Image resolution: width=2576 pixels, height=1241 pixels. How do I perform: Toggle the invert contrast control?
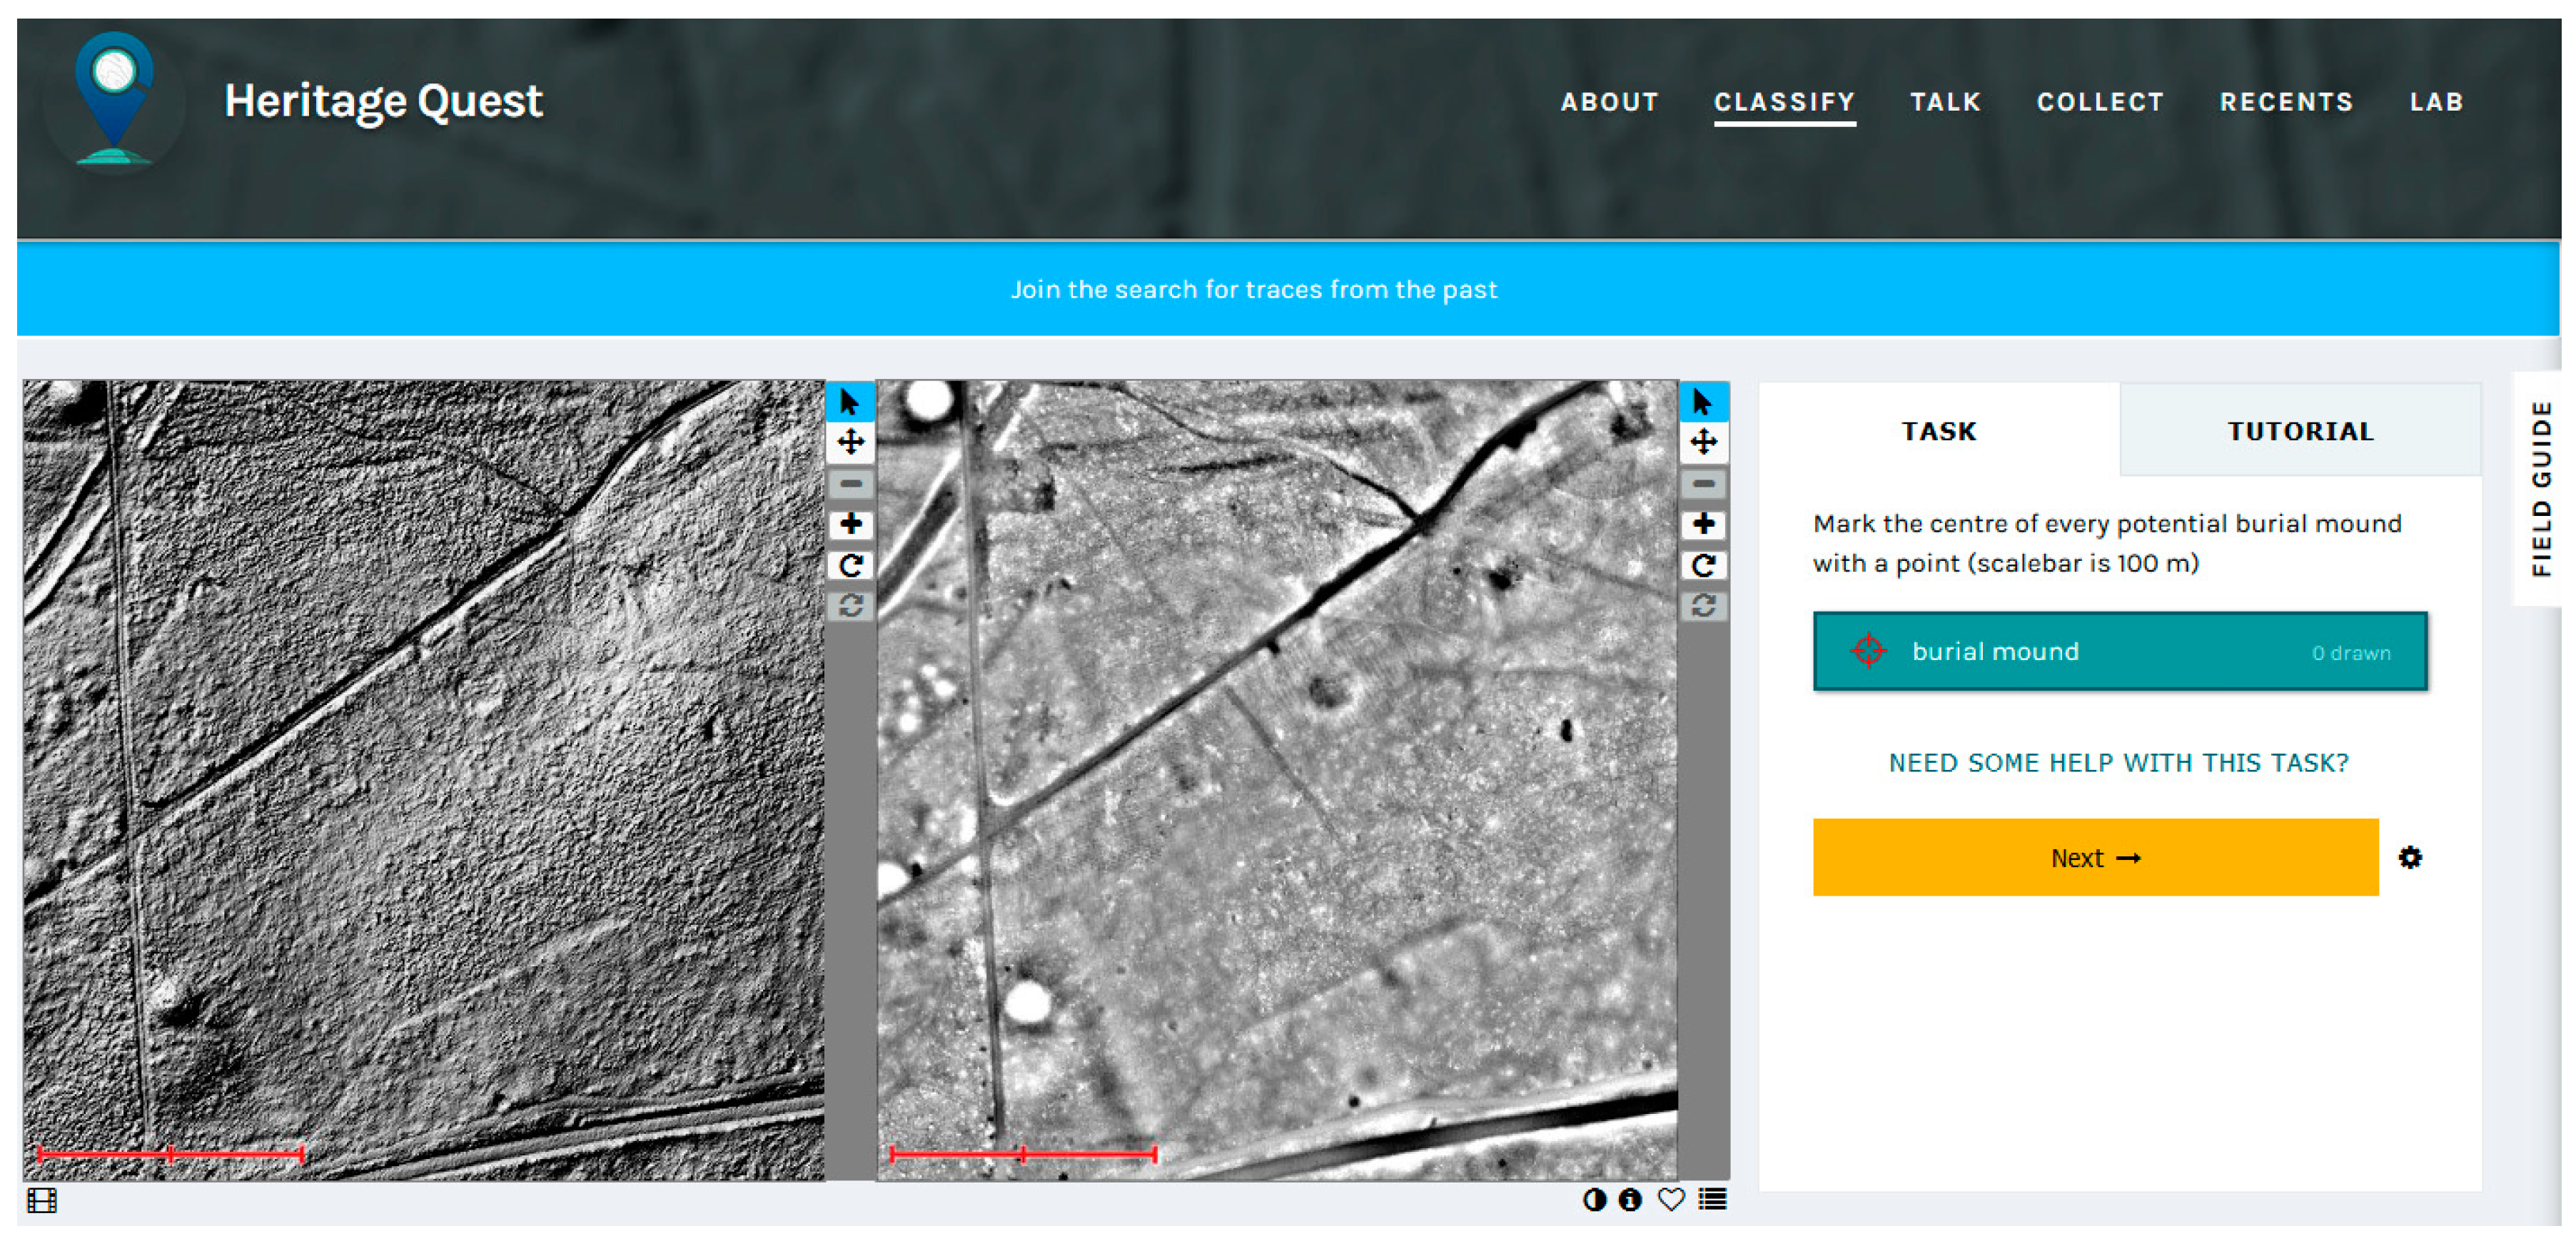pos(1594,1199)
